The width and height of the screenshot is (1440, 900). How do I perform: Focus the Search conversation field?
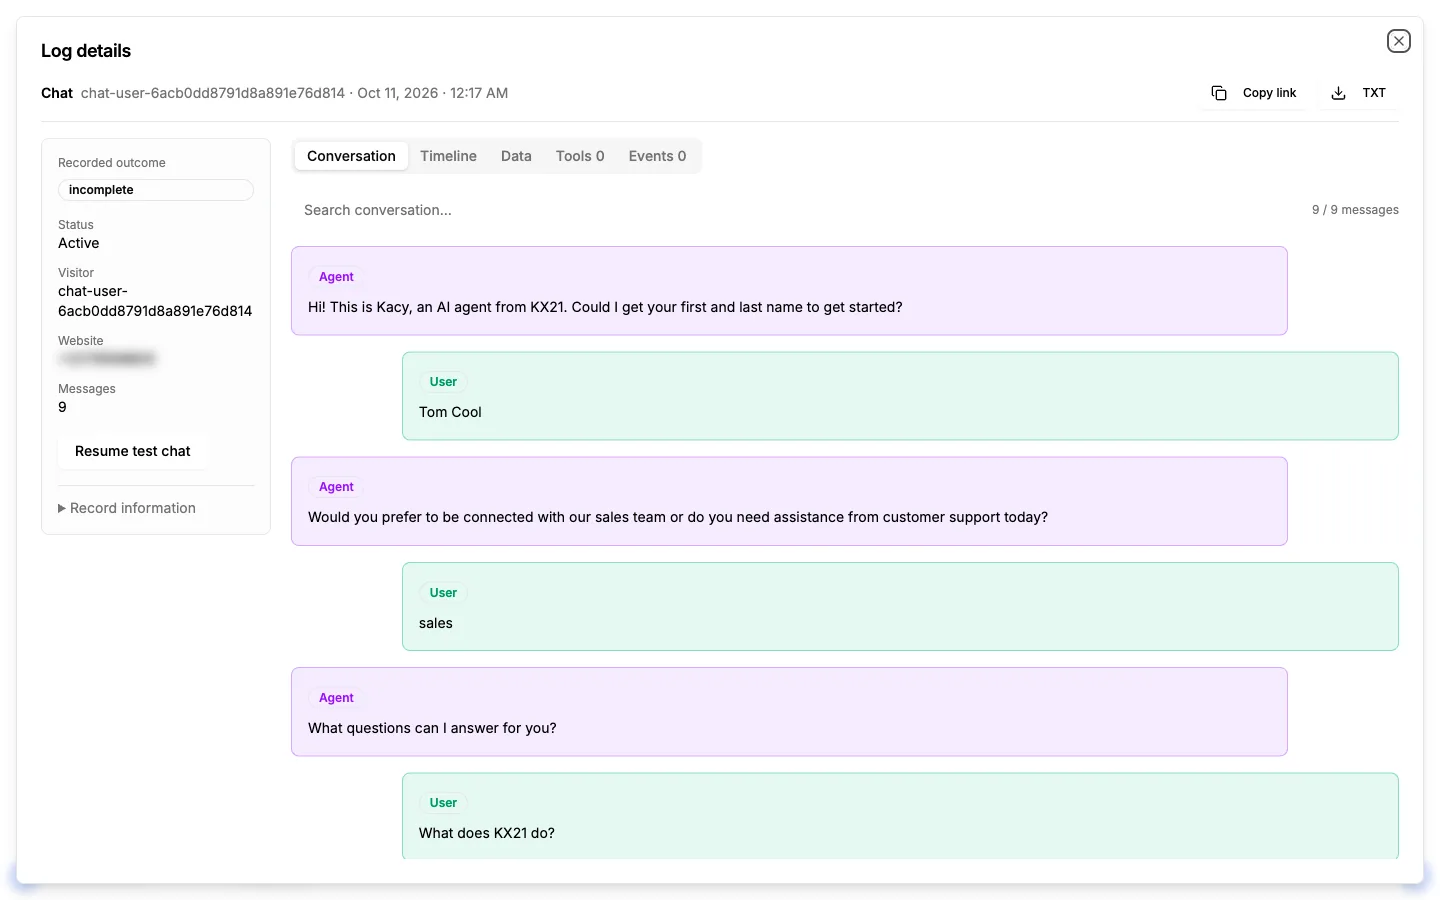coord(790,210)
